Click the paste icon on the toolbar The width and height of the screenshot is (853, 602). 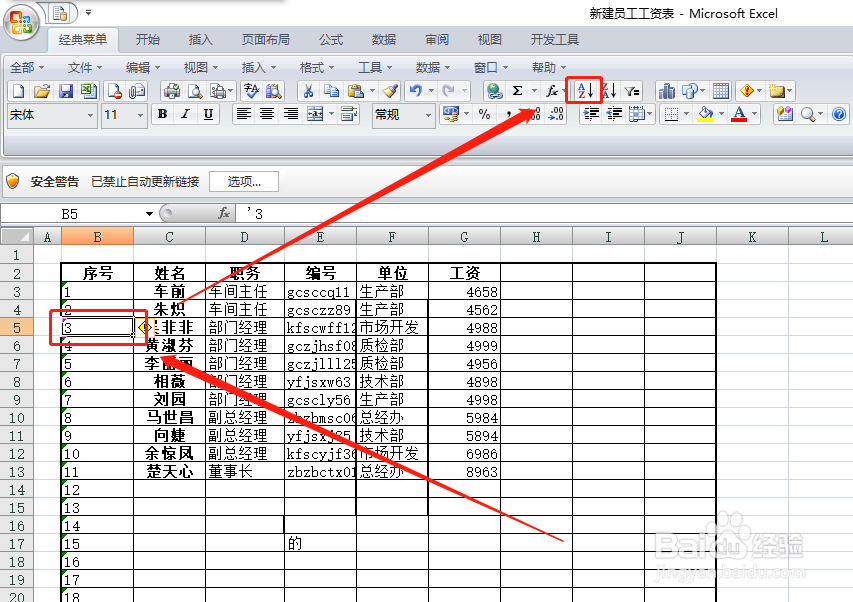tap(357, 91)
